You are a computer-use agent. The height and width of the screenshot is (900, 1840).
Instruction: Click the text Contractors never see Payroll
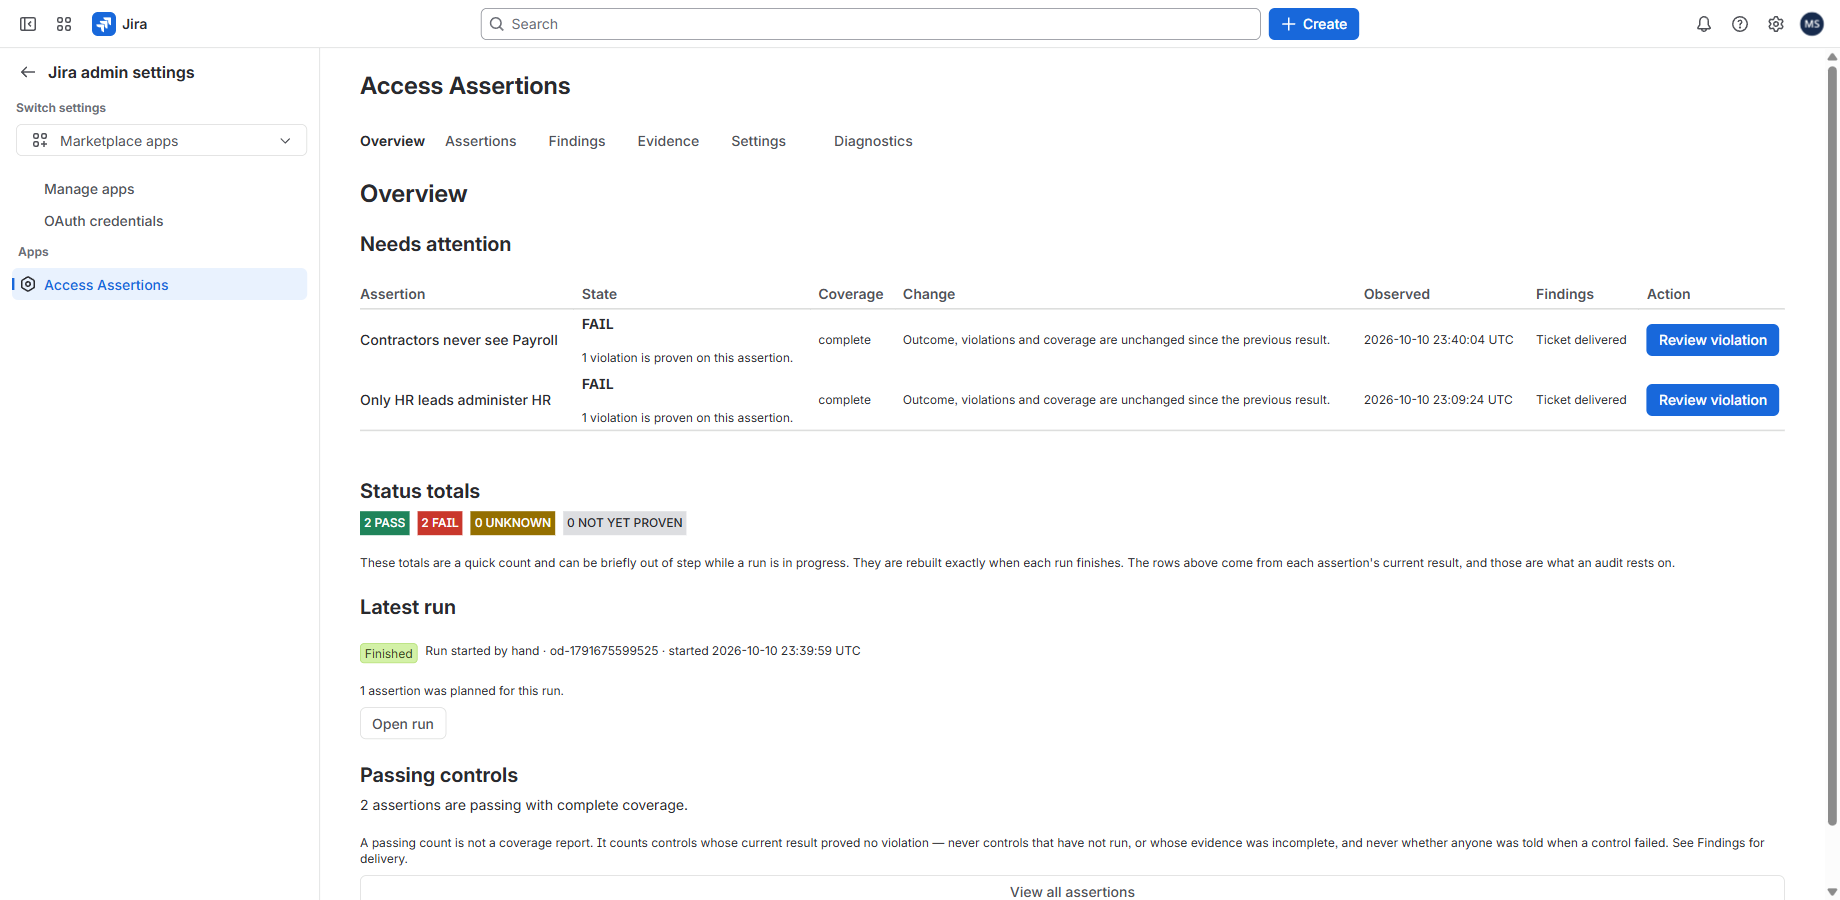(459, 340)
